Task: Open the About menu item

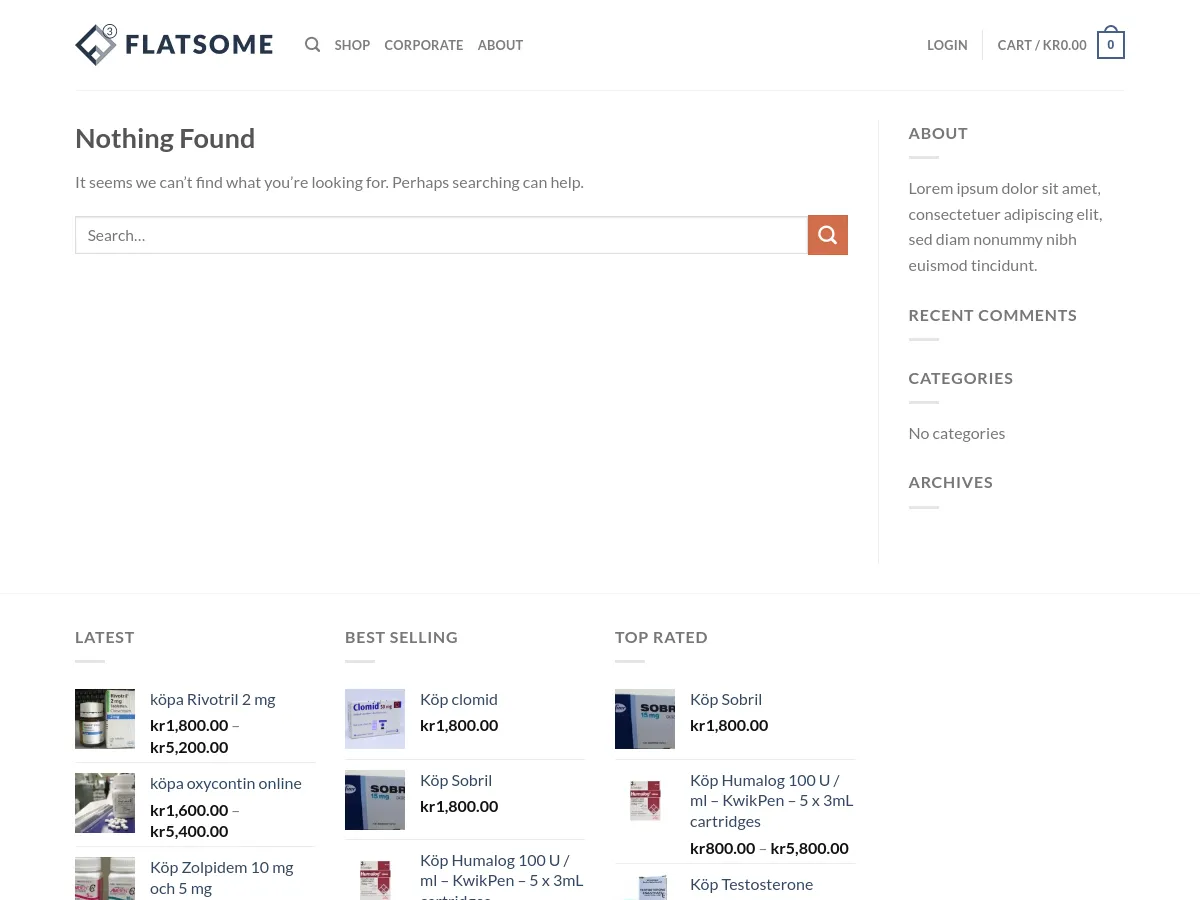Action: click(500, 45)
